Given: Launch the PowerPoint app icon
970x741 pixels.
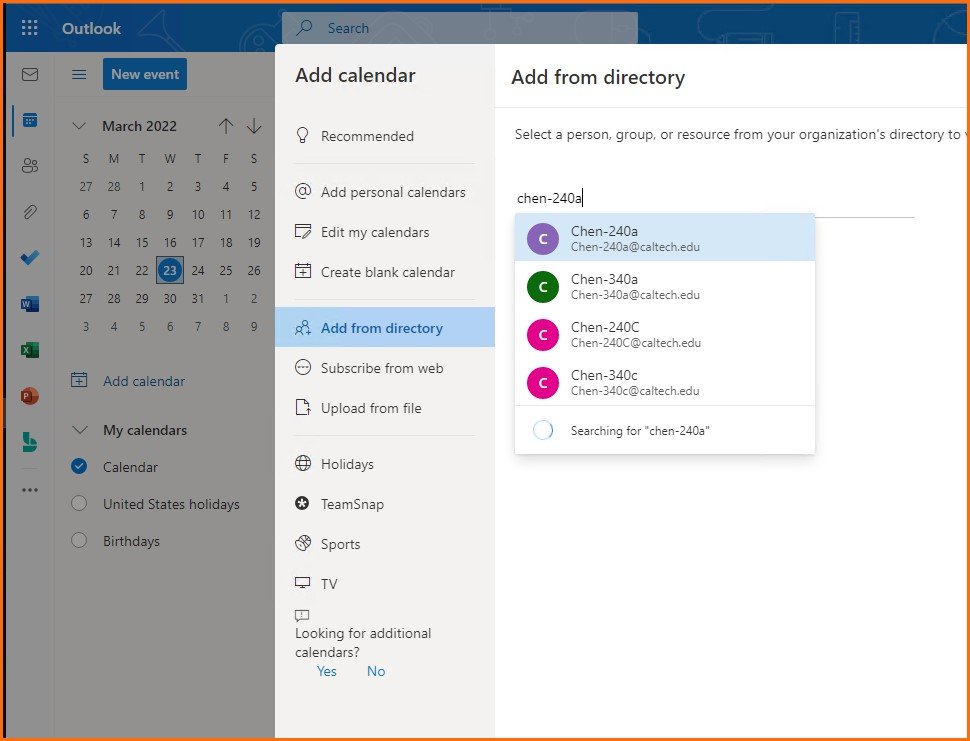Looking at the screenshot, I should (30, 396).
